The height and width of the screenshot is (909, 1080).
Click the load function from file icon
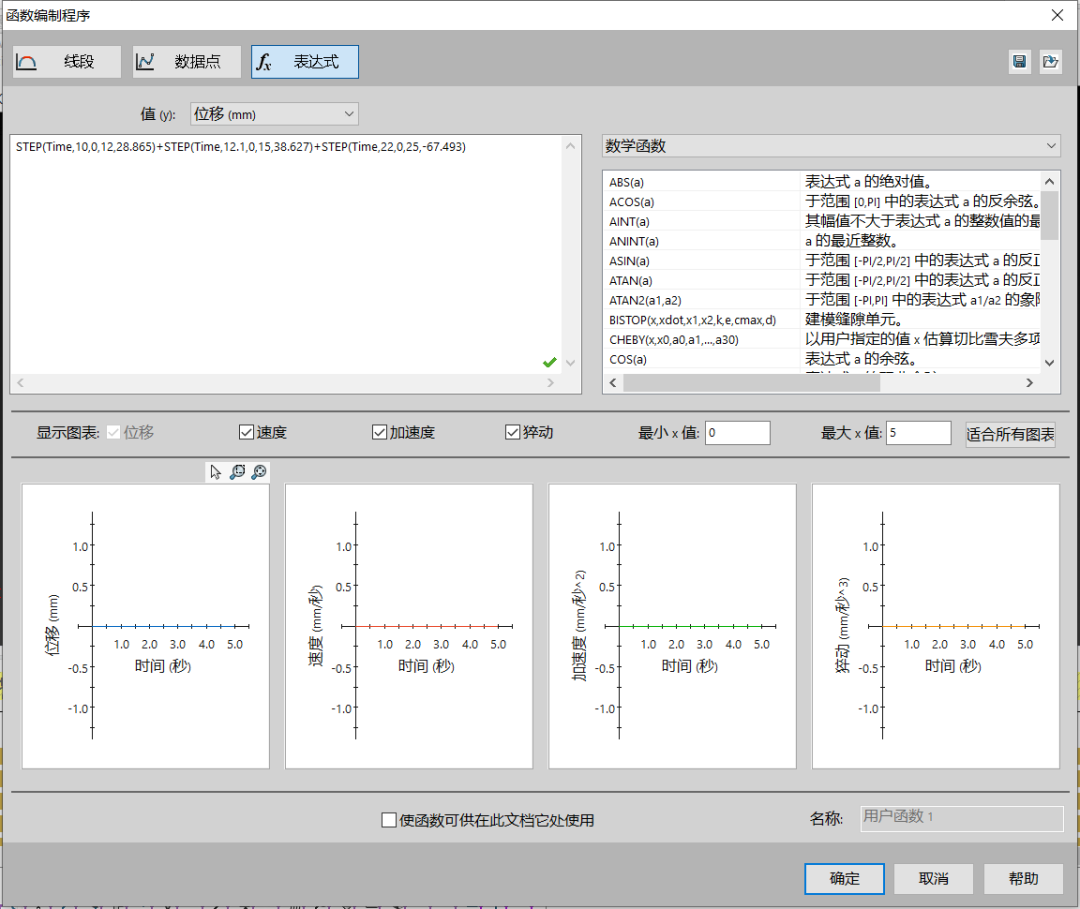pyautogui.click(x=1049, y=62)
